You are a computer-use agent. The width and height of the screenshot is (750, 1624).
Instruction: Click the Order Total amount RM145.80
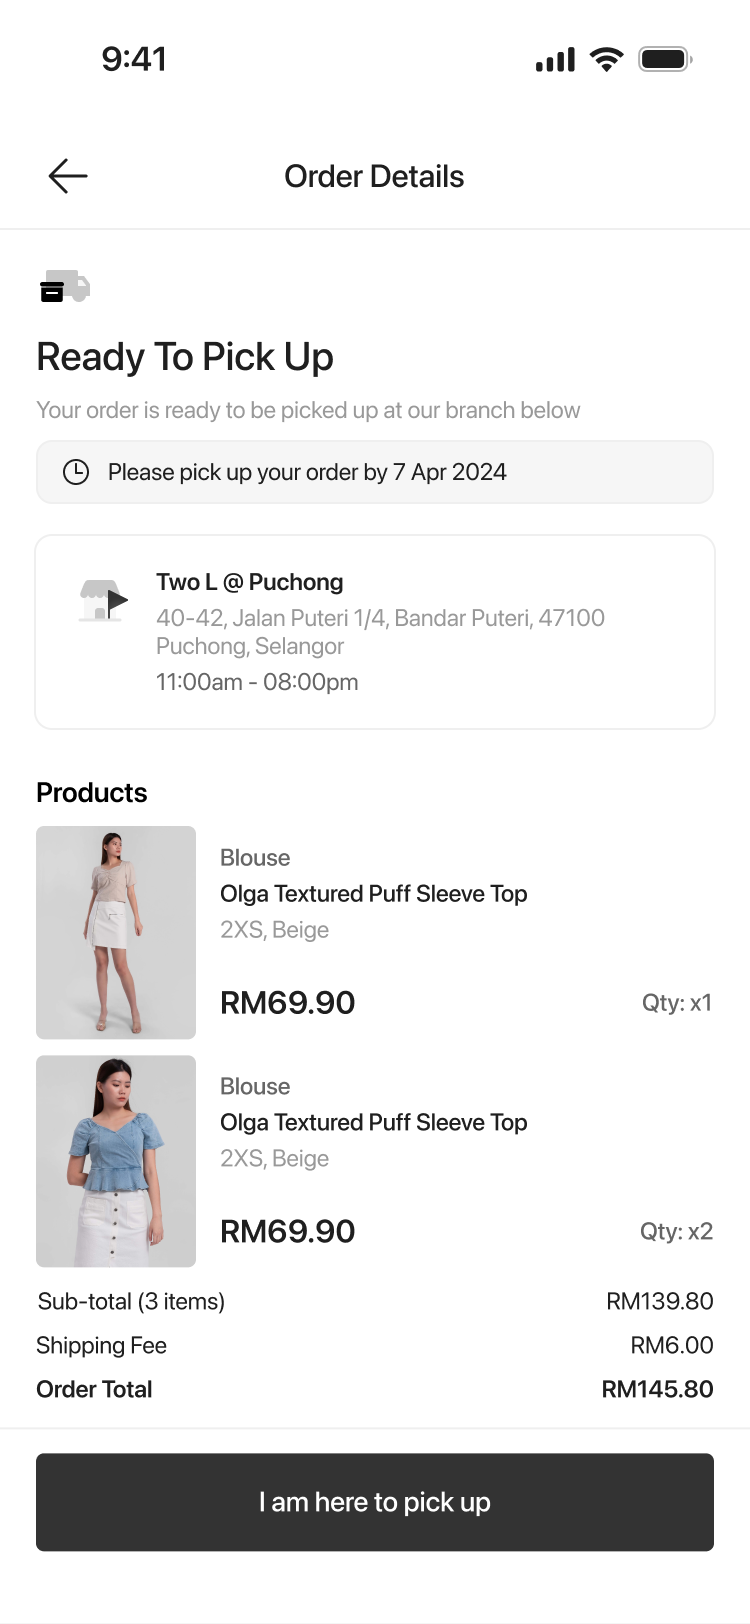(x=657, y=1389)
